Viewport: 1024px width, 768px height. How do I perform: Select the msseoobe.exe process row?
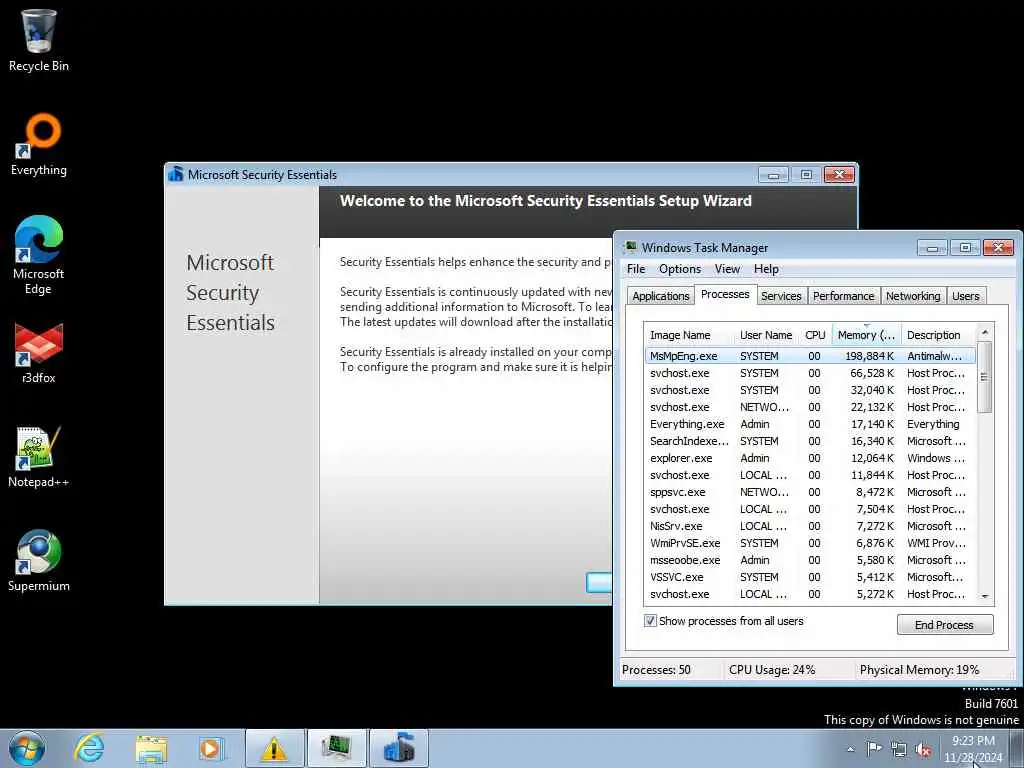[x=809, y=560]
